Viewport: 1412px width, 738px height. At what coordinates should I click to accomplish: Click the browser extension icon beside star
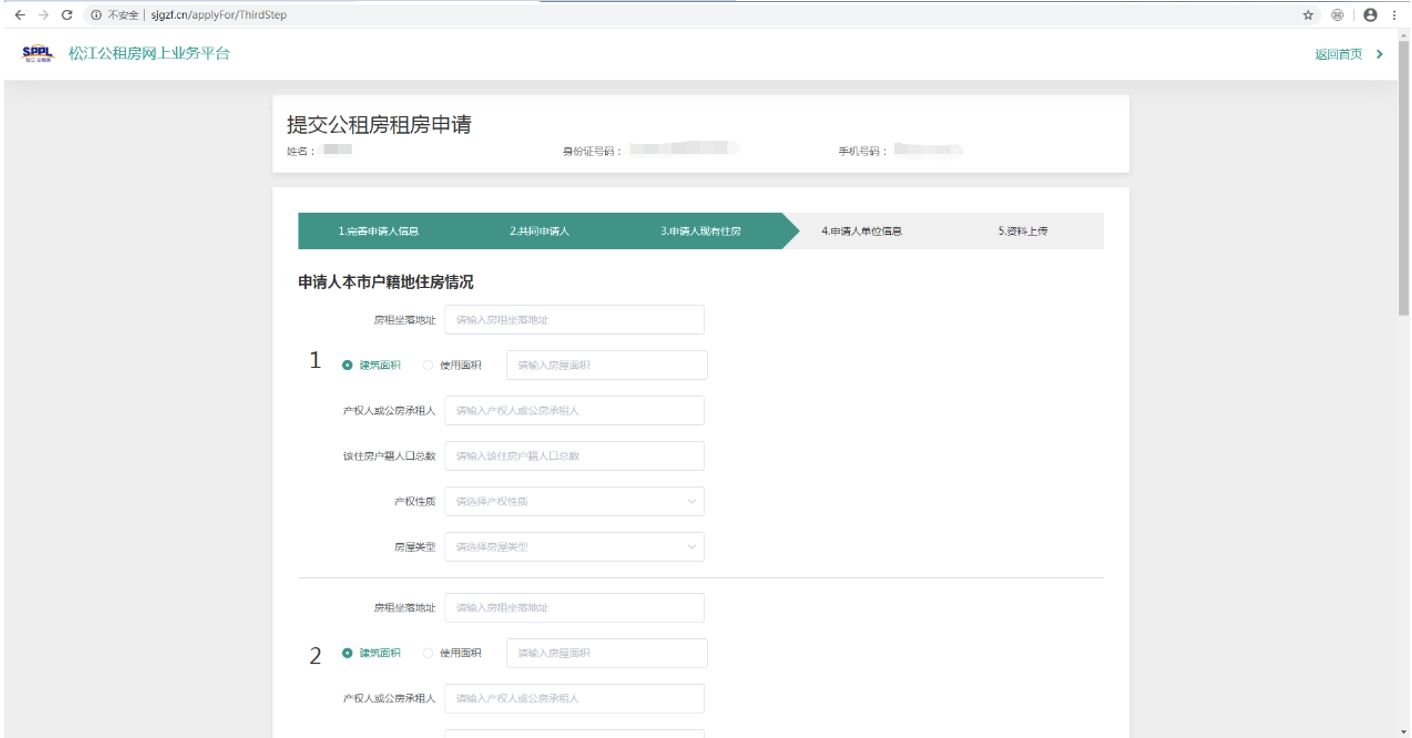1337,15
